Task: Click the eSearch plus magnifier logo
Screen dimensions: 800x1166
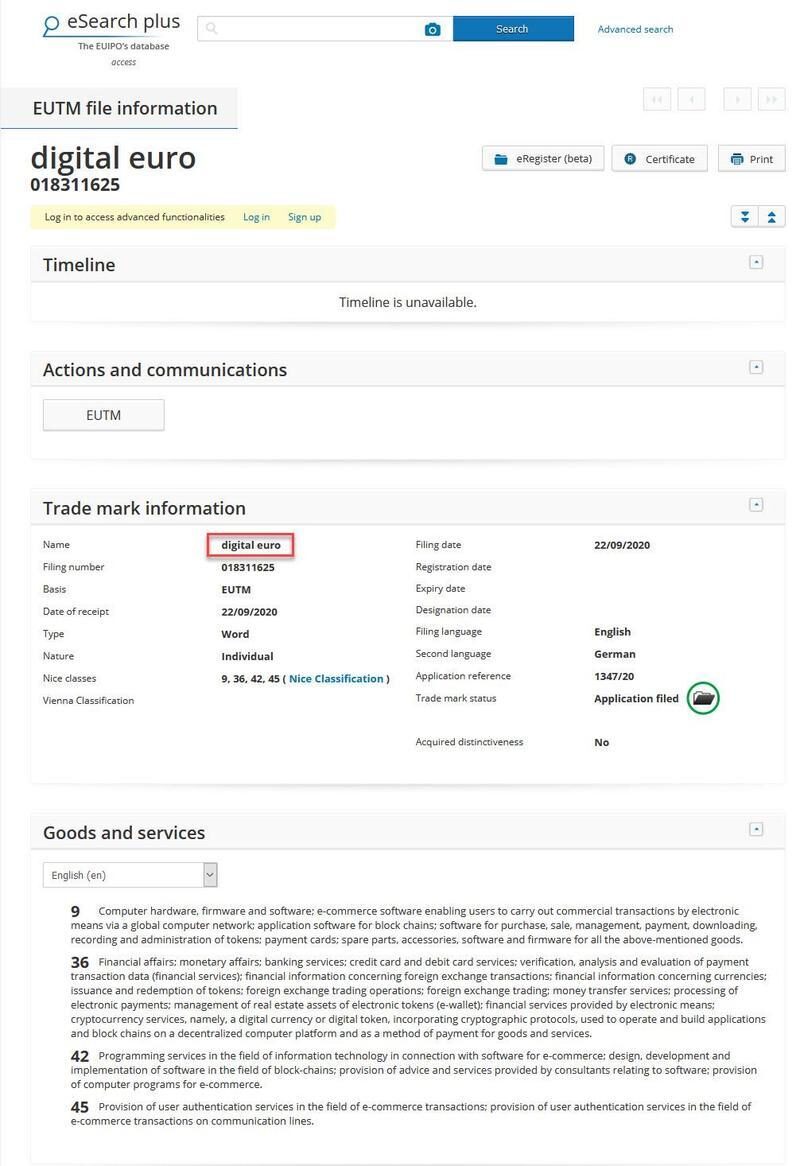Action: pyautogui.click(x=51, y=26)
